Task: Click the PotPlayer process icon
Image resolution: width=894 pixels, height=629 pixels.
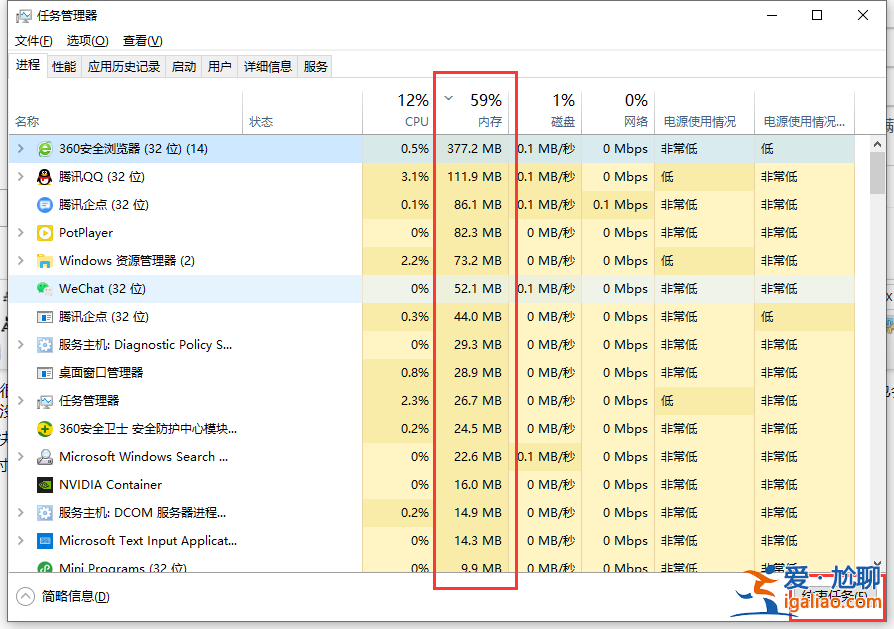Action: (45, 232)
